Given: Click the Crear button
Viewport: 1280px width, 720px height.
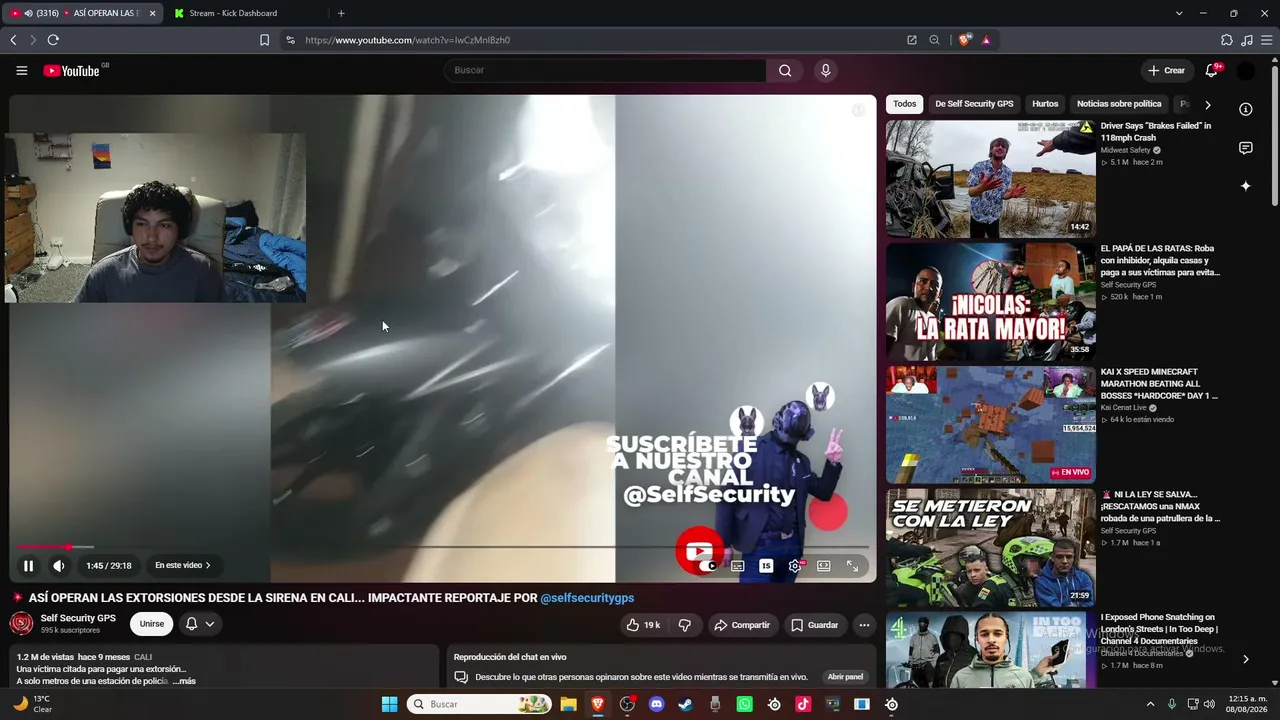Looking at the screenshot, I should click(x=1167, y=70).
